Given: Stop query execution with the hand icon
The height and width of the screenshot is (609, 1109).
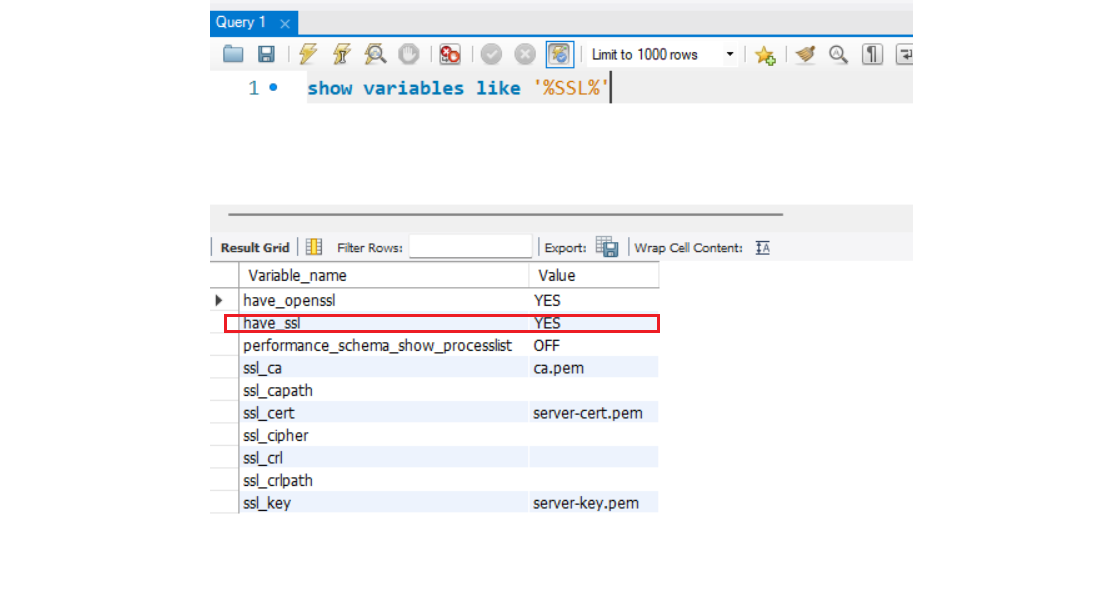Looking at the screenshot, I should point(409,54).
